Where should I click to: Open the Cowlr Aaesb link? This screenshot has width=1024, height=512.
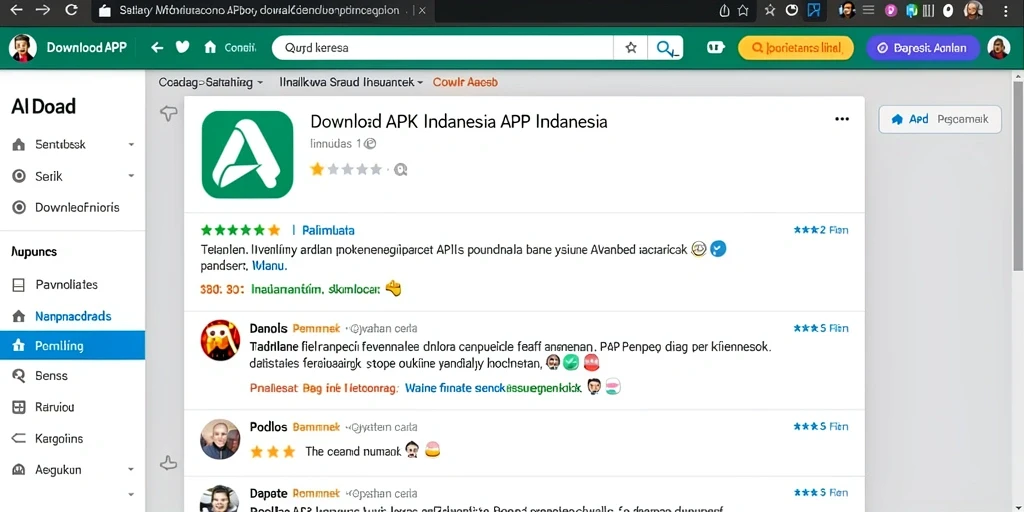[466, 82]
